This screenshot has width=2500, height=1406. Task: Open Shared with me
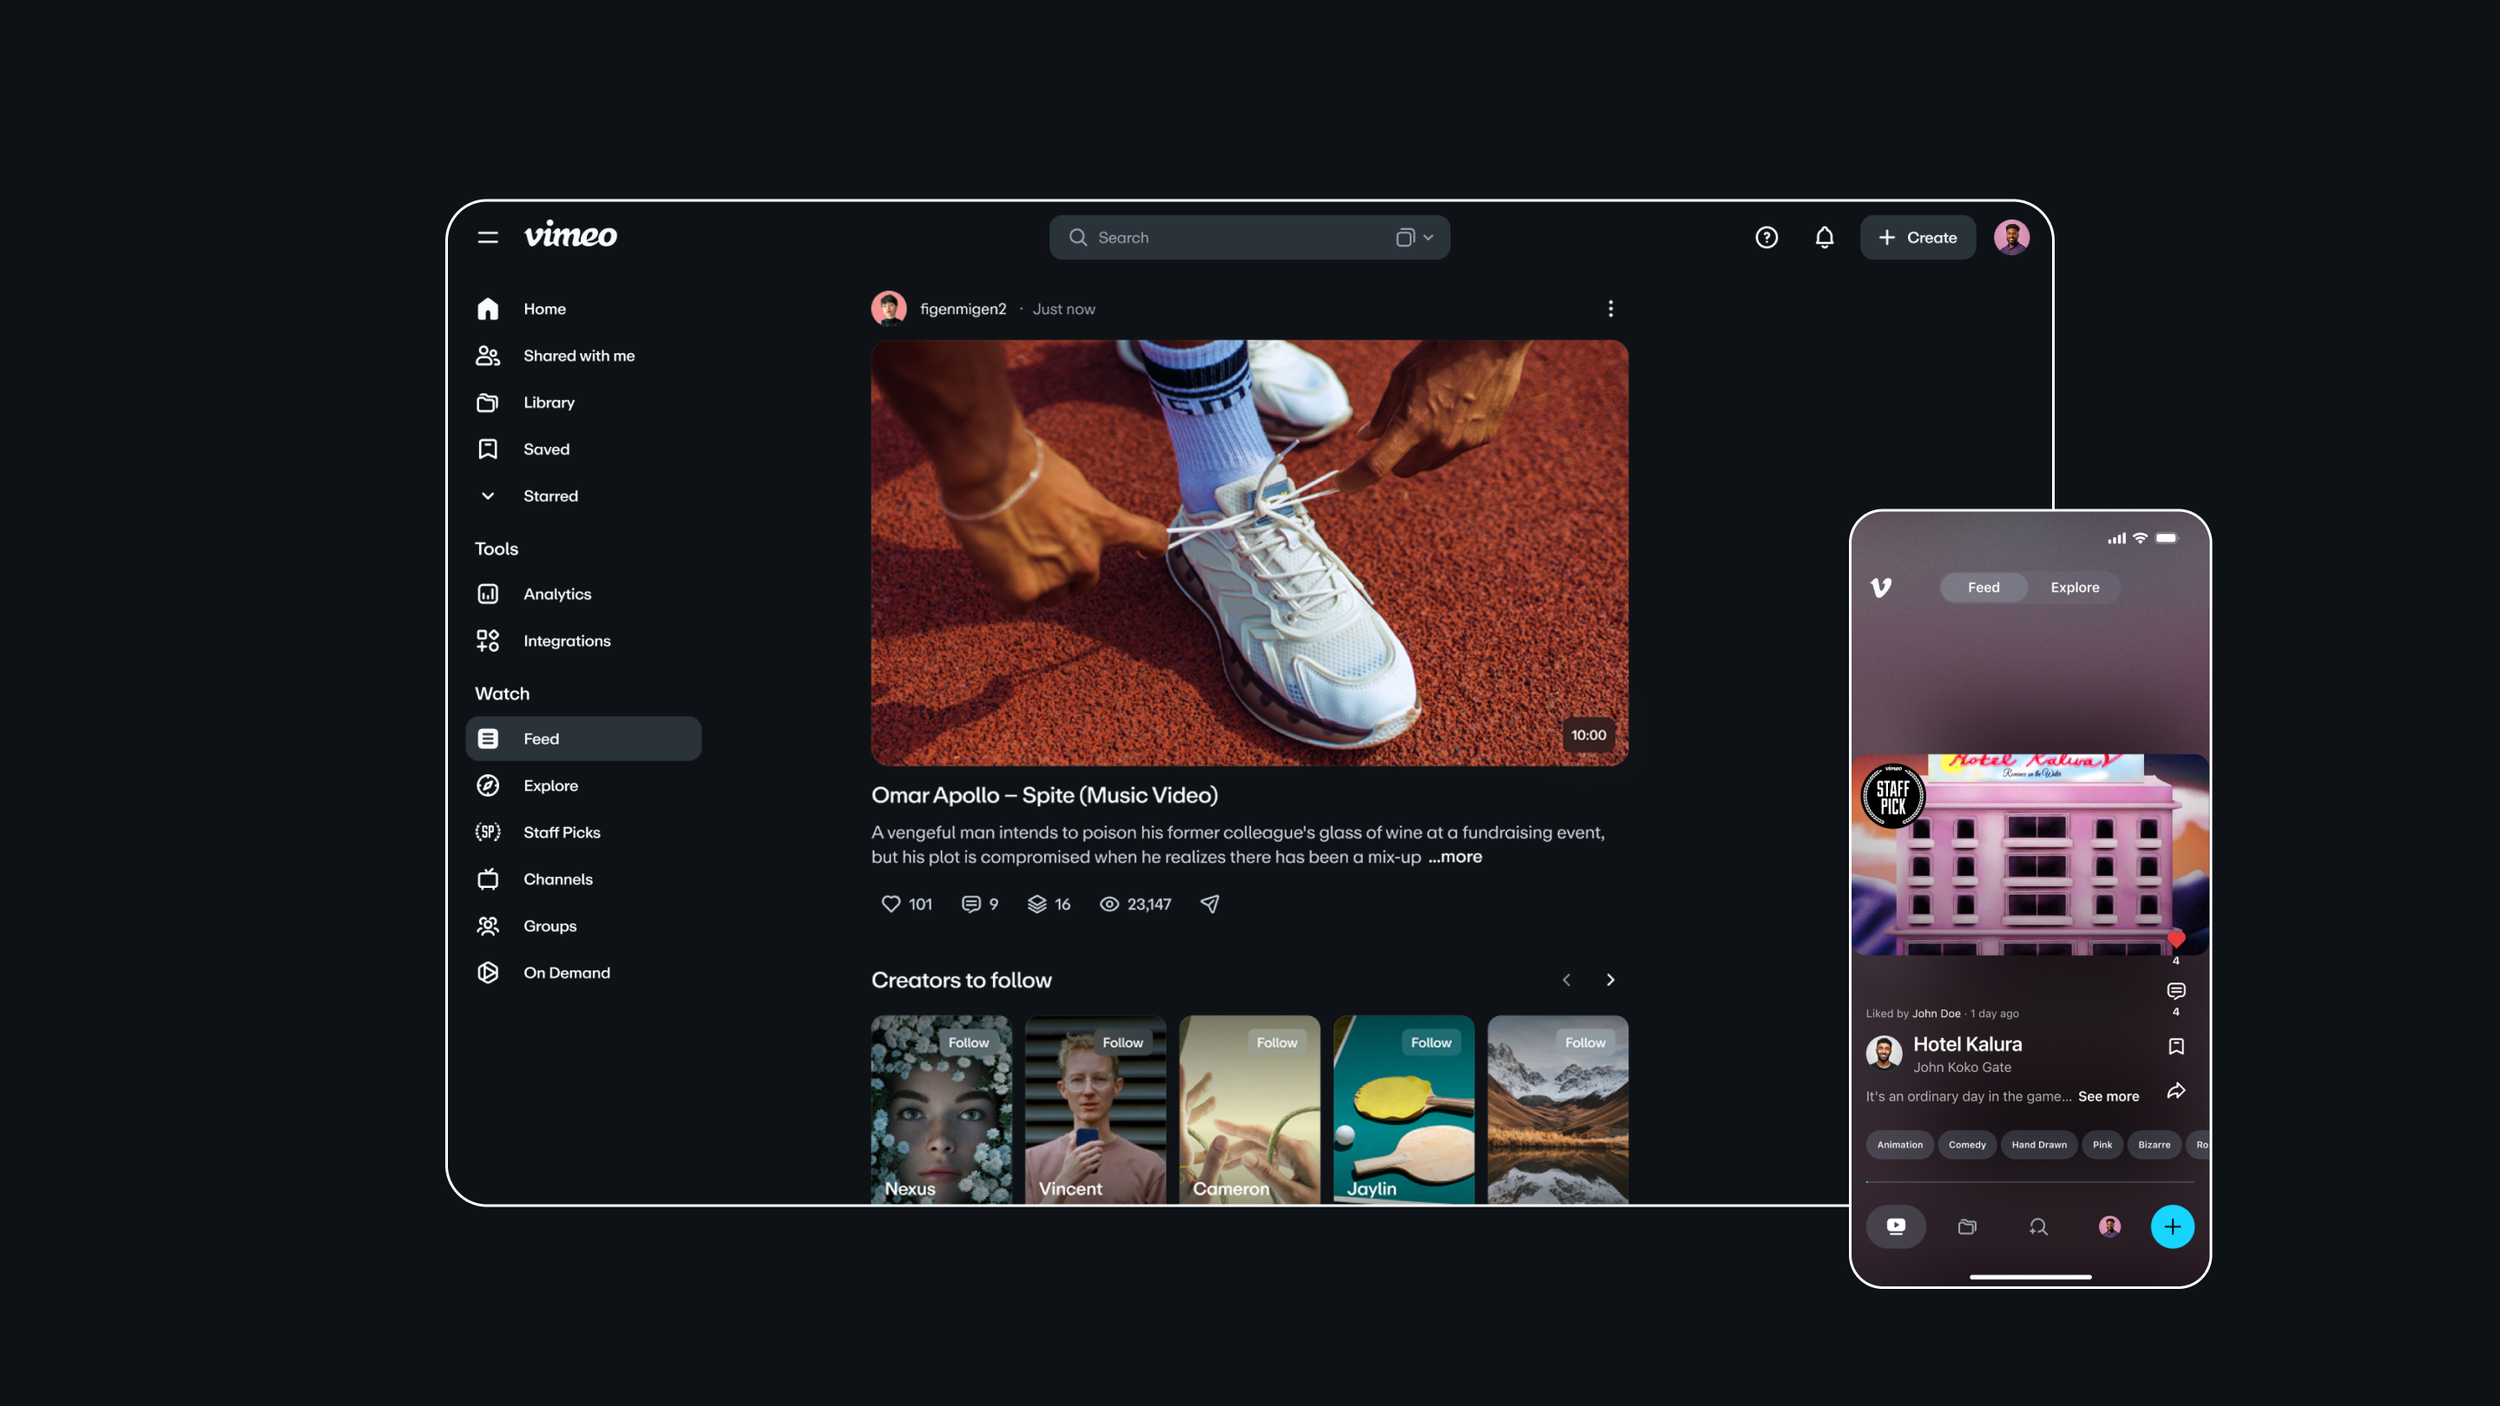click(x=578, y=355)
